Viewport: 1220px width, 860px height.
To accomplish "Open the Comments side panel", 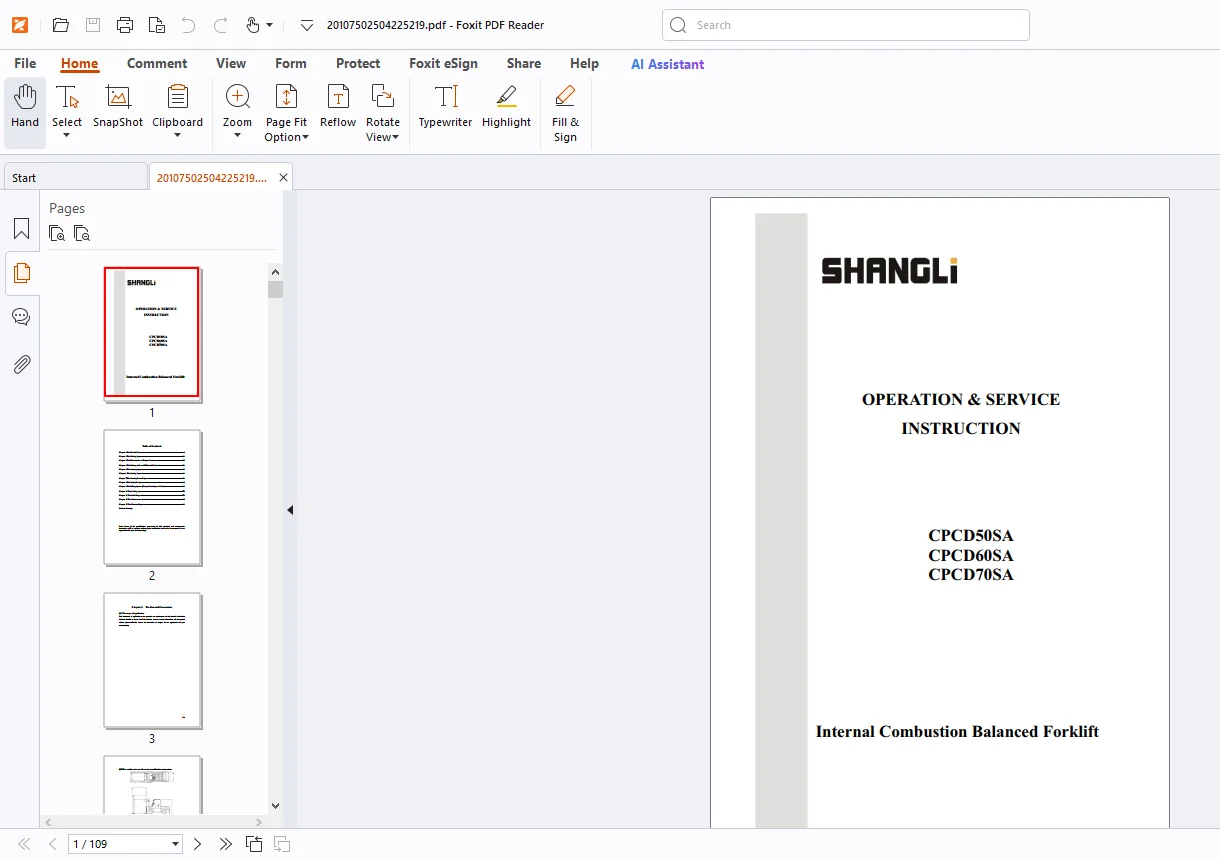I will click(21, 317).
